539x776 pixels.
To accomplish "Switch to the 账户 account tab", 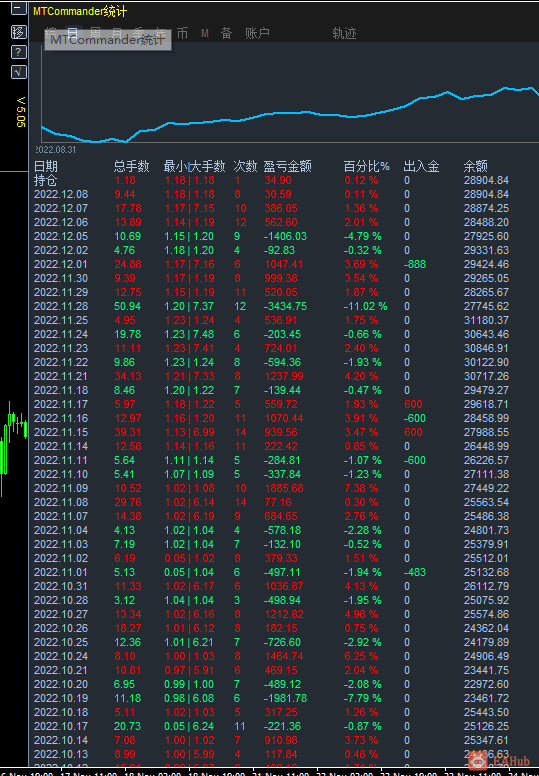I will (x=257, y=33).
